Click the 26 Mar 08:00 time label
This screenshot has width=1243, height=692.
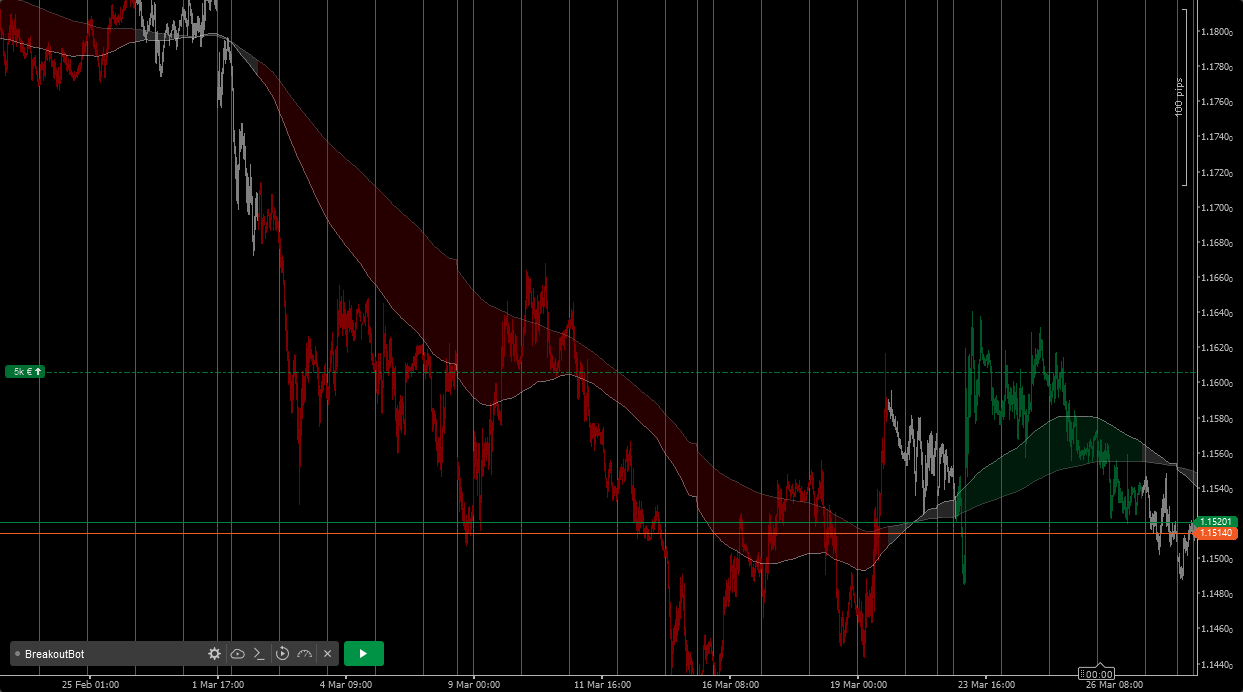click(1115, 685)
